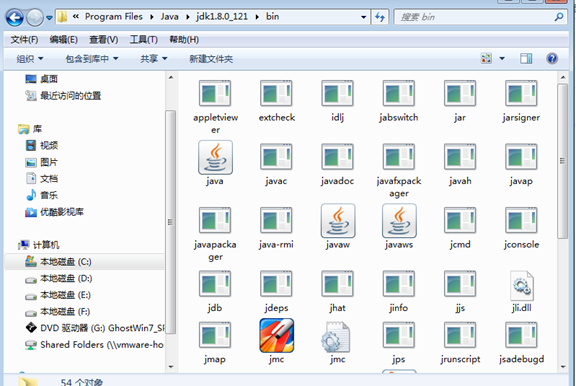Viewport: 576px width, 386px height.
Task: Select the jdeps file icon
Action: 276,284
